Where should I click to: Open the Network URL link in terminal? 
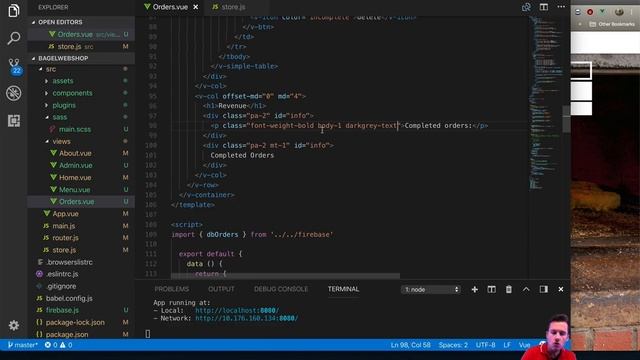[x=247, y=318]
